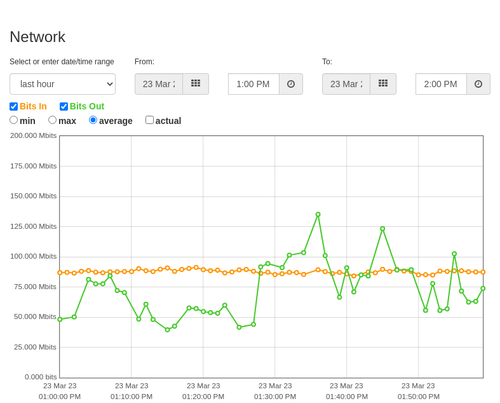
Task: Click the 25.000 Mbits axis label
Action: click(35, 347)
